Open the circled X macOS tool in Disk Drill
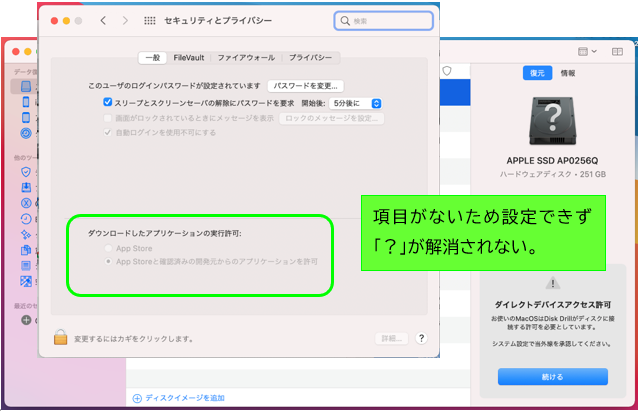This screenshot has height=411, width=641. pos(26,203)
